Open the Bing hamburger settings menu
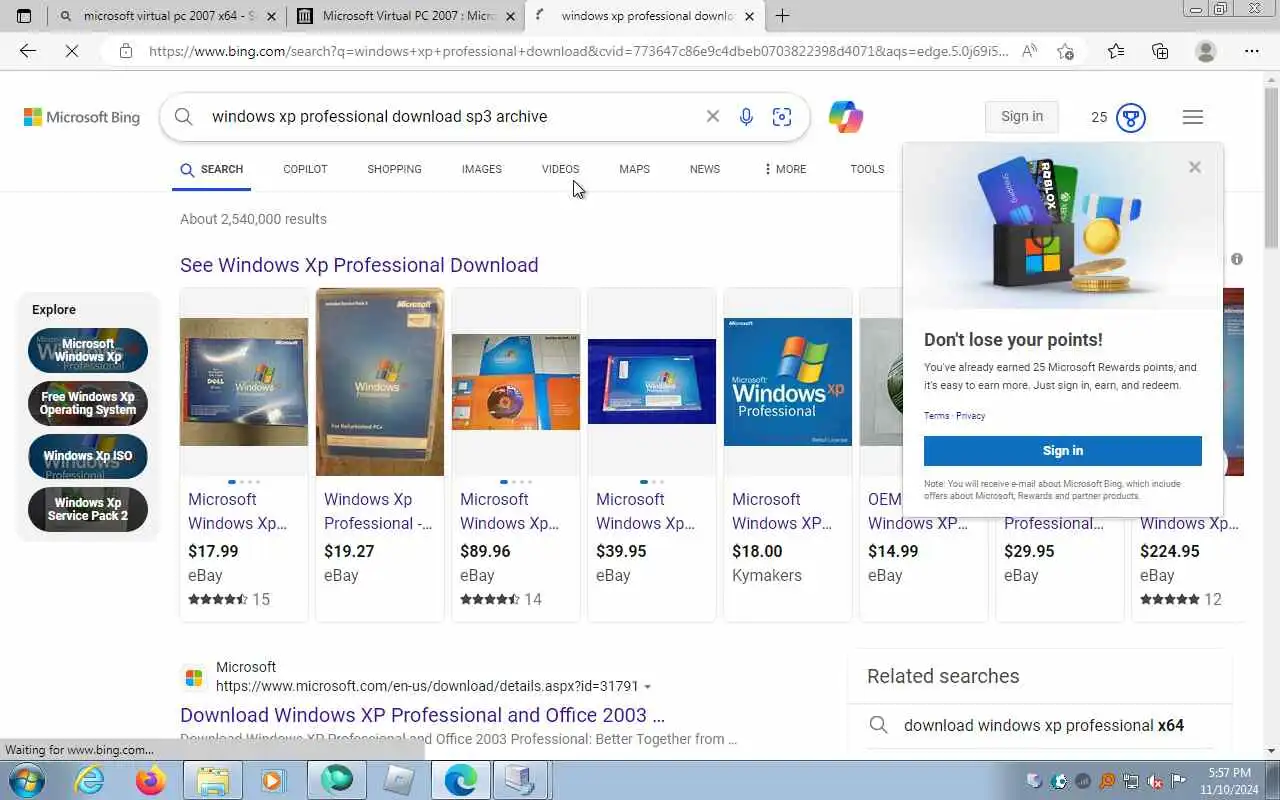1280x800 pixels. click(x=1192, y=117)
